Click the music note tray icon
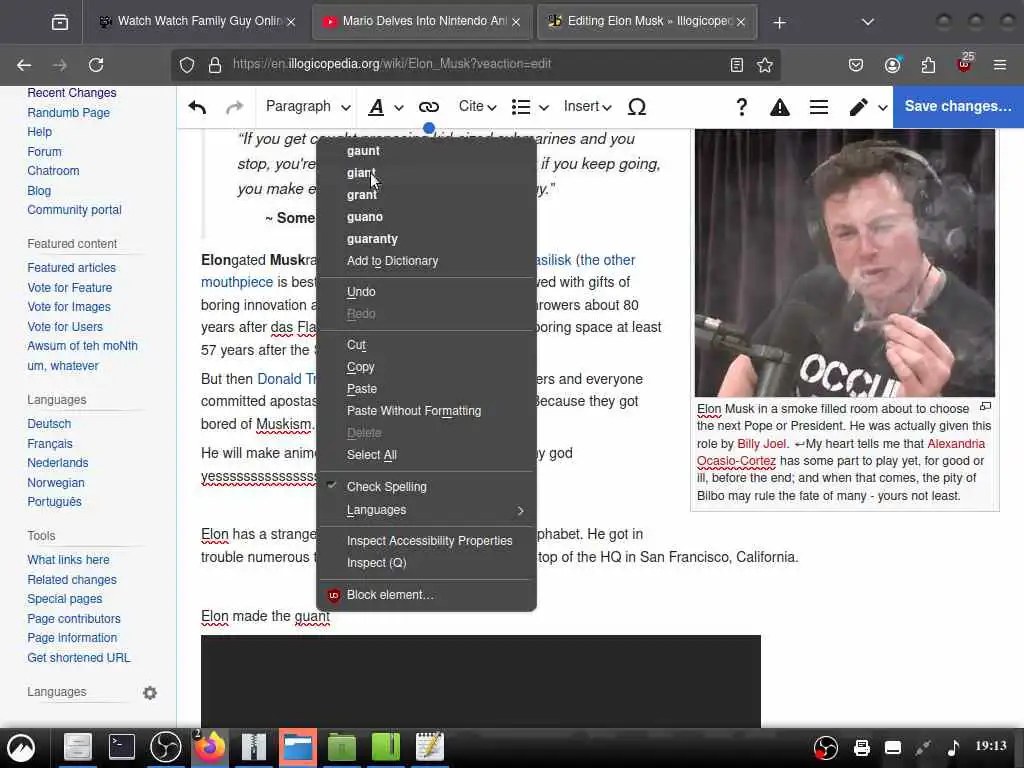The width and height of the screenshot is (1024, 768). [953, 747]
